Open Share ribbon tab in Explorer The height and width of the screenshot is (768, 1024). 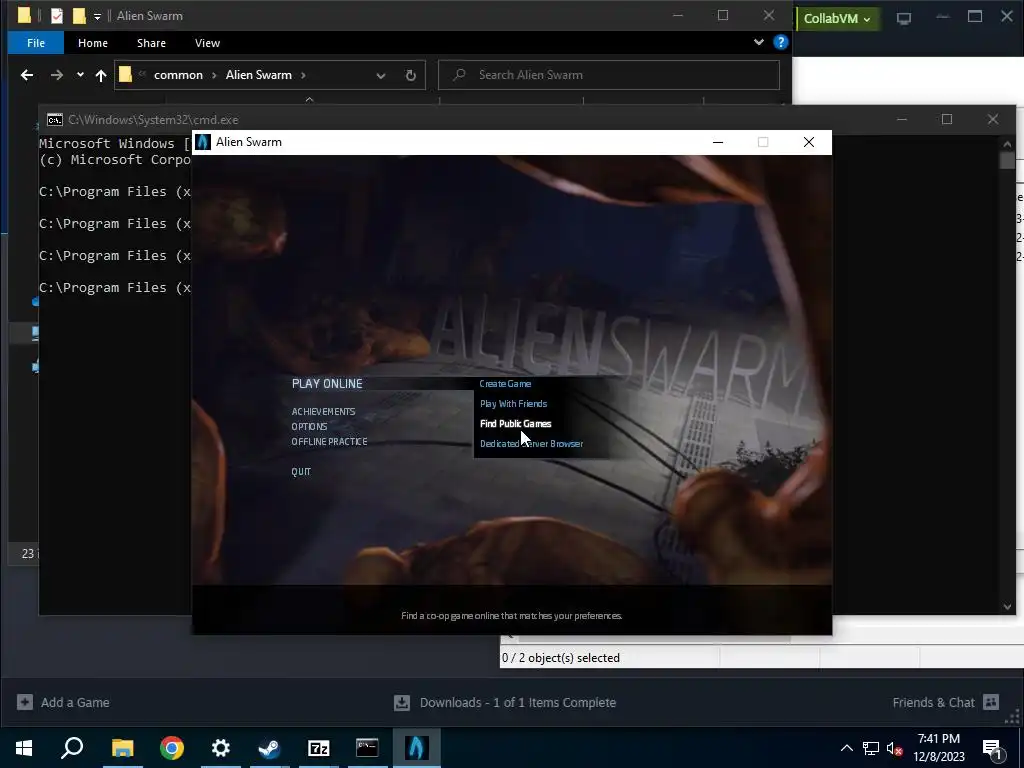pyautogui.click(x=151, y=43)
